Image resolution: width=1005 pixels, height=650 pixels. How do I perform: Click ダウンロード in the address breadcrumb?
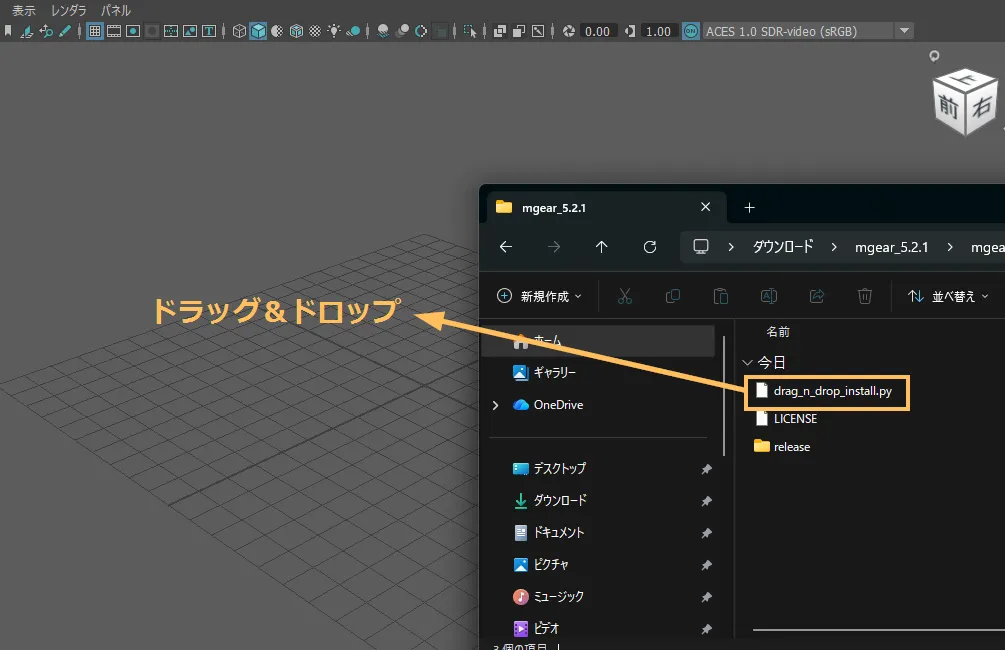pyautogui.click(x=783, y=247)
